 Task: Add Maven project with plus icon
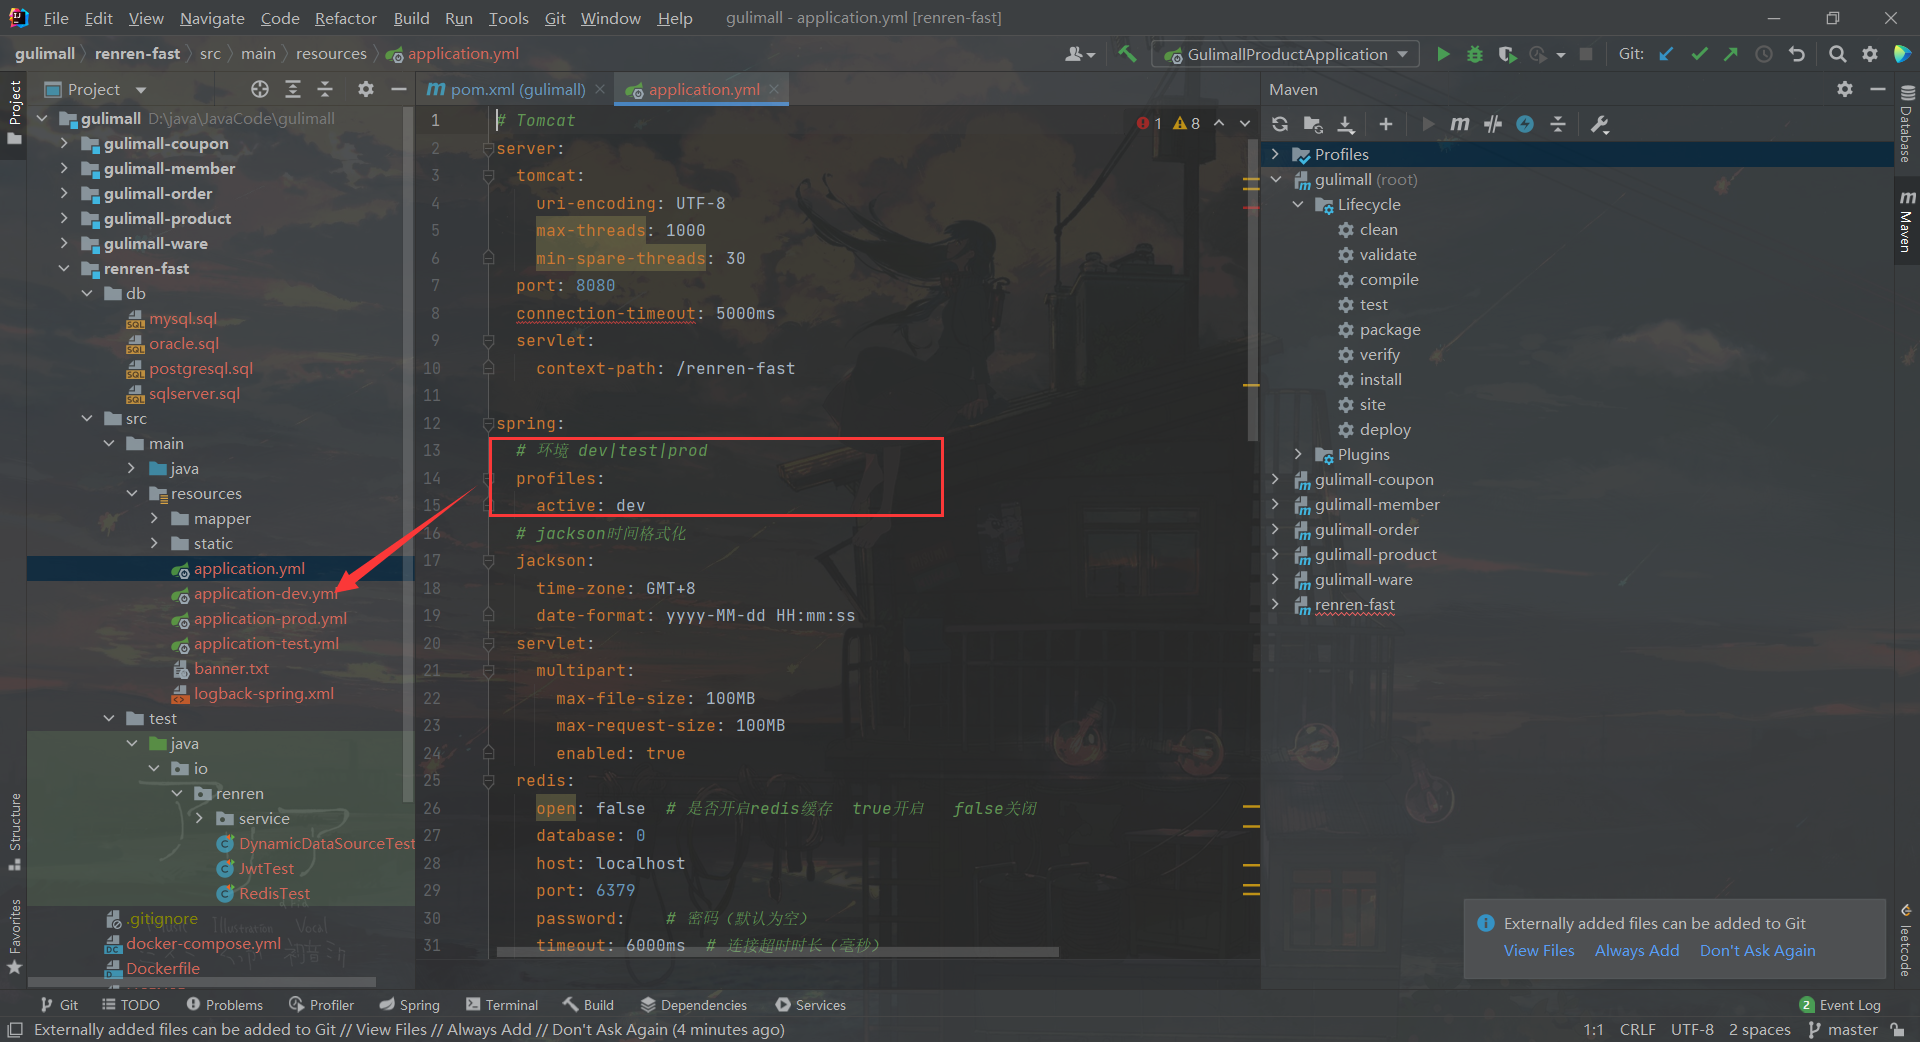point(1385,124)
